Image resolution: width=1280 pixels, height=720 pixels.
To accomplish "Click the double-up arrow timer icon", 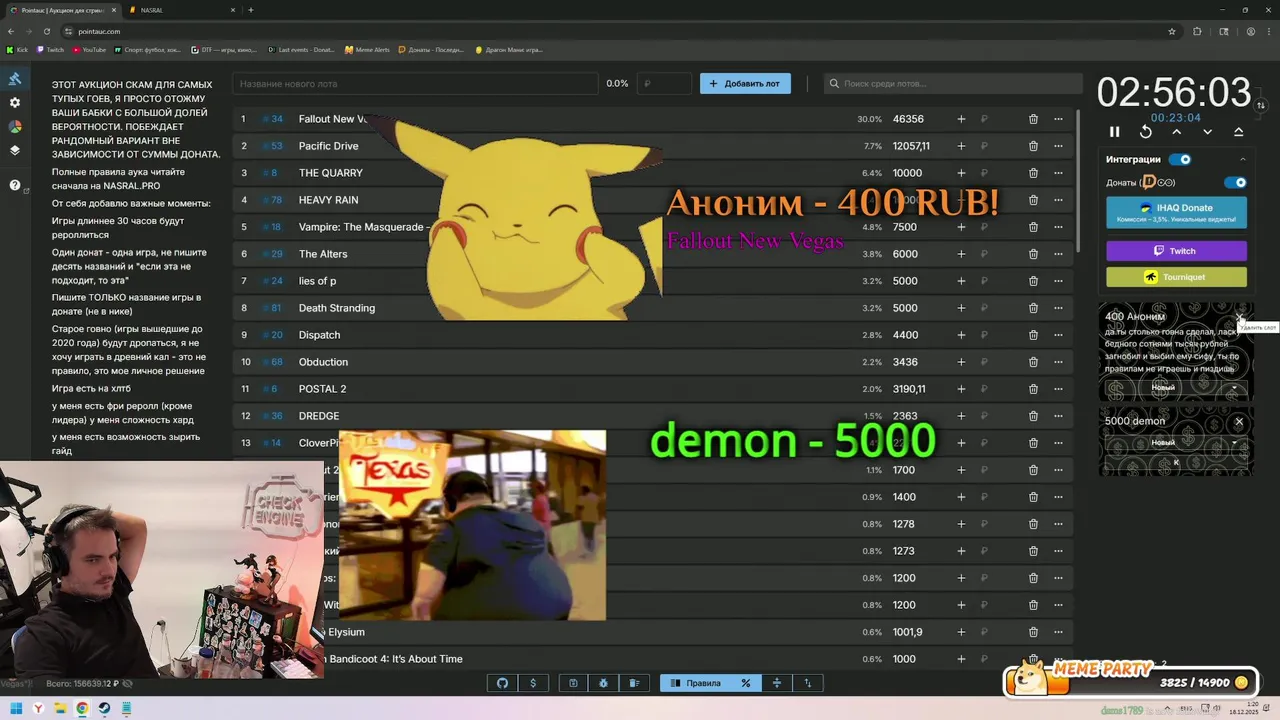I will point(1238,132).
